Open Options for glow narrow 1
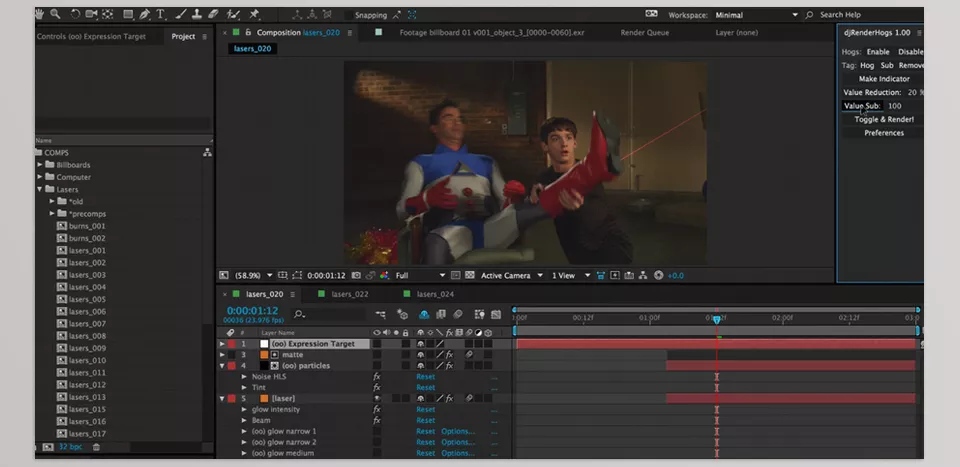This screenshot has width=960, height=467. [457, 432]
